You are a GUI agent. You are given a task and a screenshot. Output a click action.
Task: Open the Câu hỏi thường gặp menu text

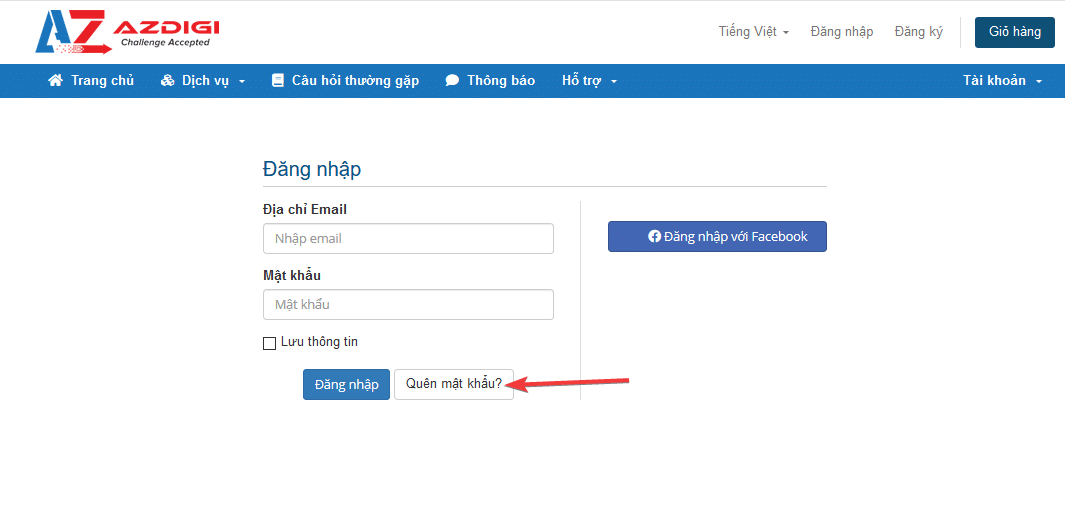tap(355, 81)
